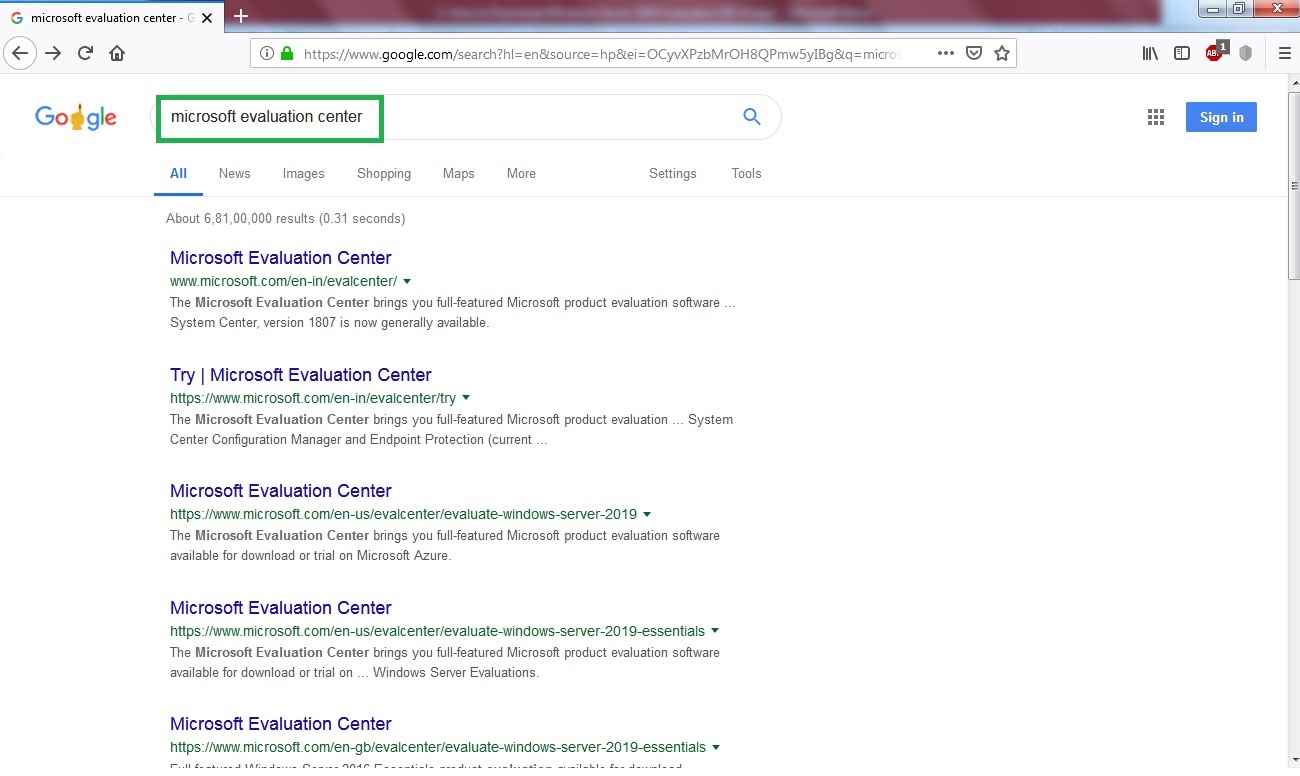
Task: Open result above en-gb windows-server-2019-essentials URL
Action: coord(281,724)
